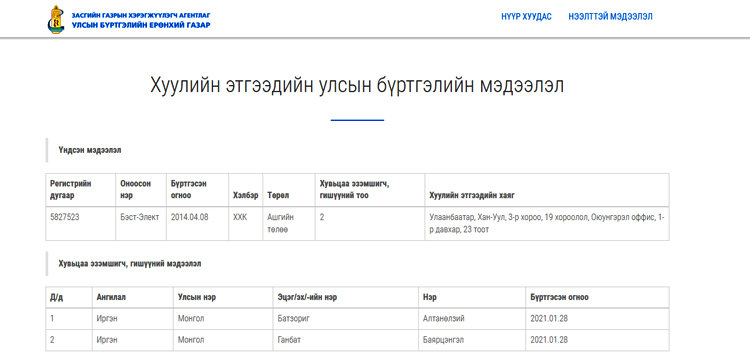The height and width of the screenshot is (360, 750).
Task: Select the date 2021.01.28 in Алтанөлзий row
Action: (x=549, y=318)
